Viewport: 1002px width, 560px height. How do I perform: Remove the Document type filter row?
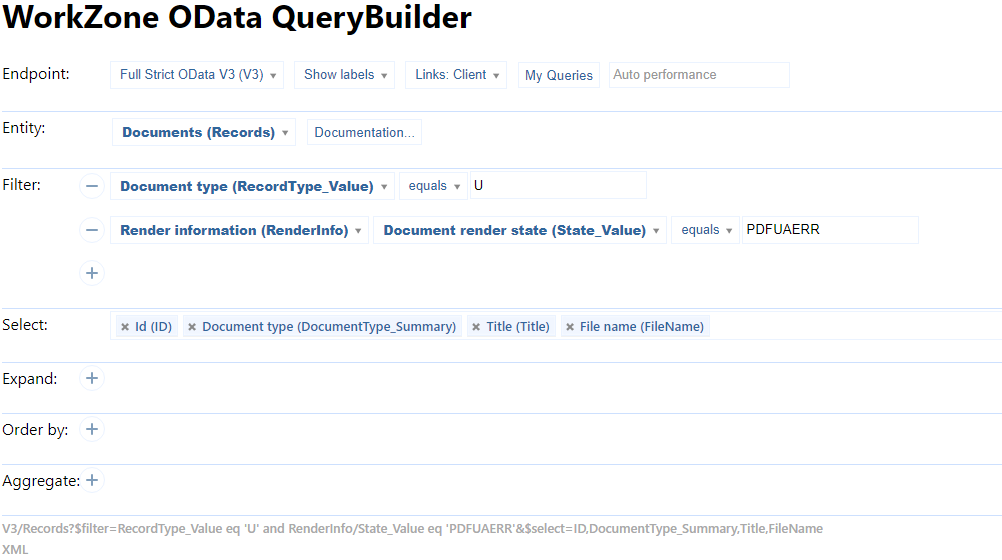92,186
